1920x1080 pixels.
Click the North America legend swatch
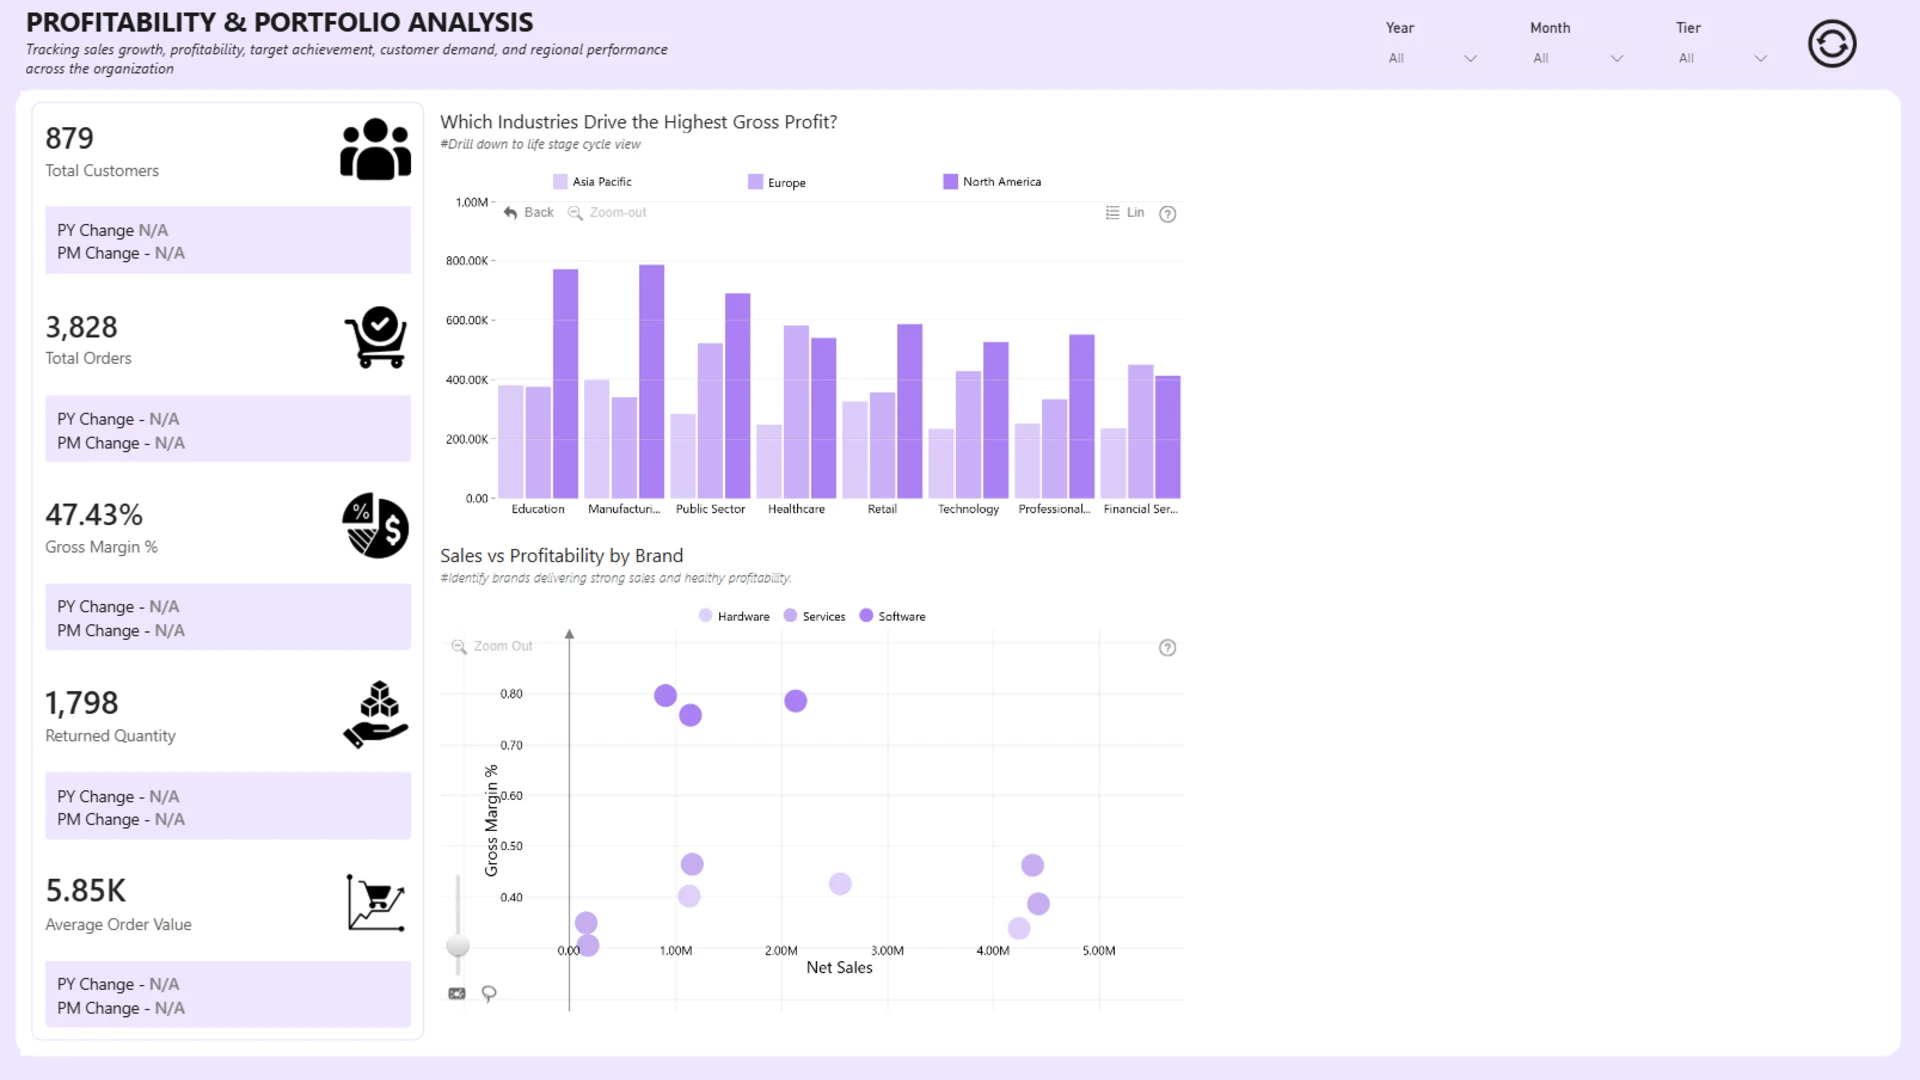point(950,182)
